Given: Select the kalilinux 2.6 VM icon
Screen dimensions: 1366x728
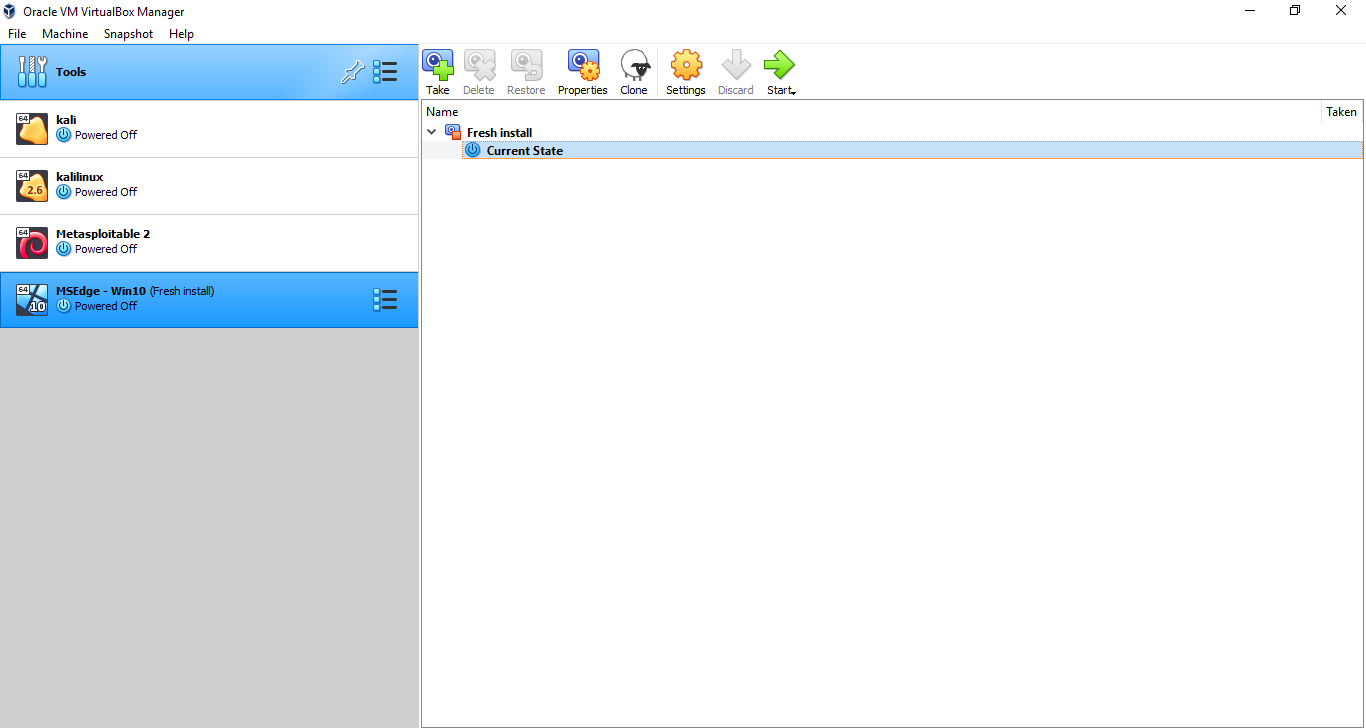Looking at the screenshot, I should [x=32, y=186].
